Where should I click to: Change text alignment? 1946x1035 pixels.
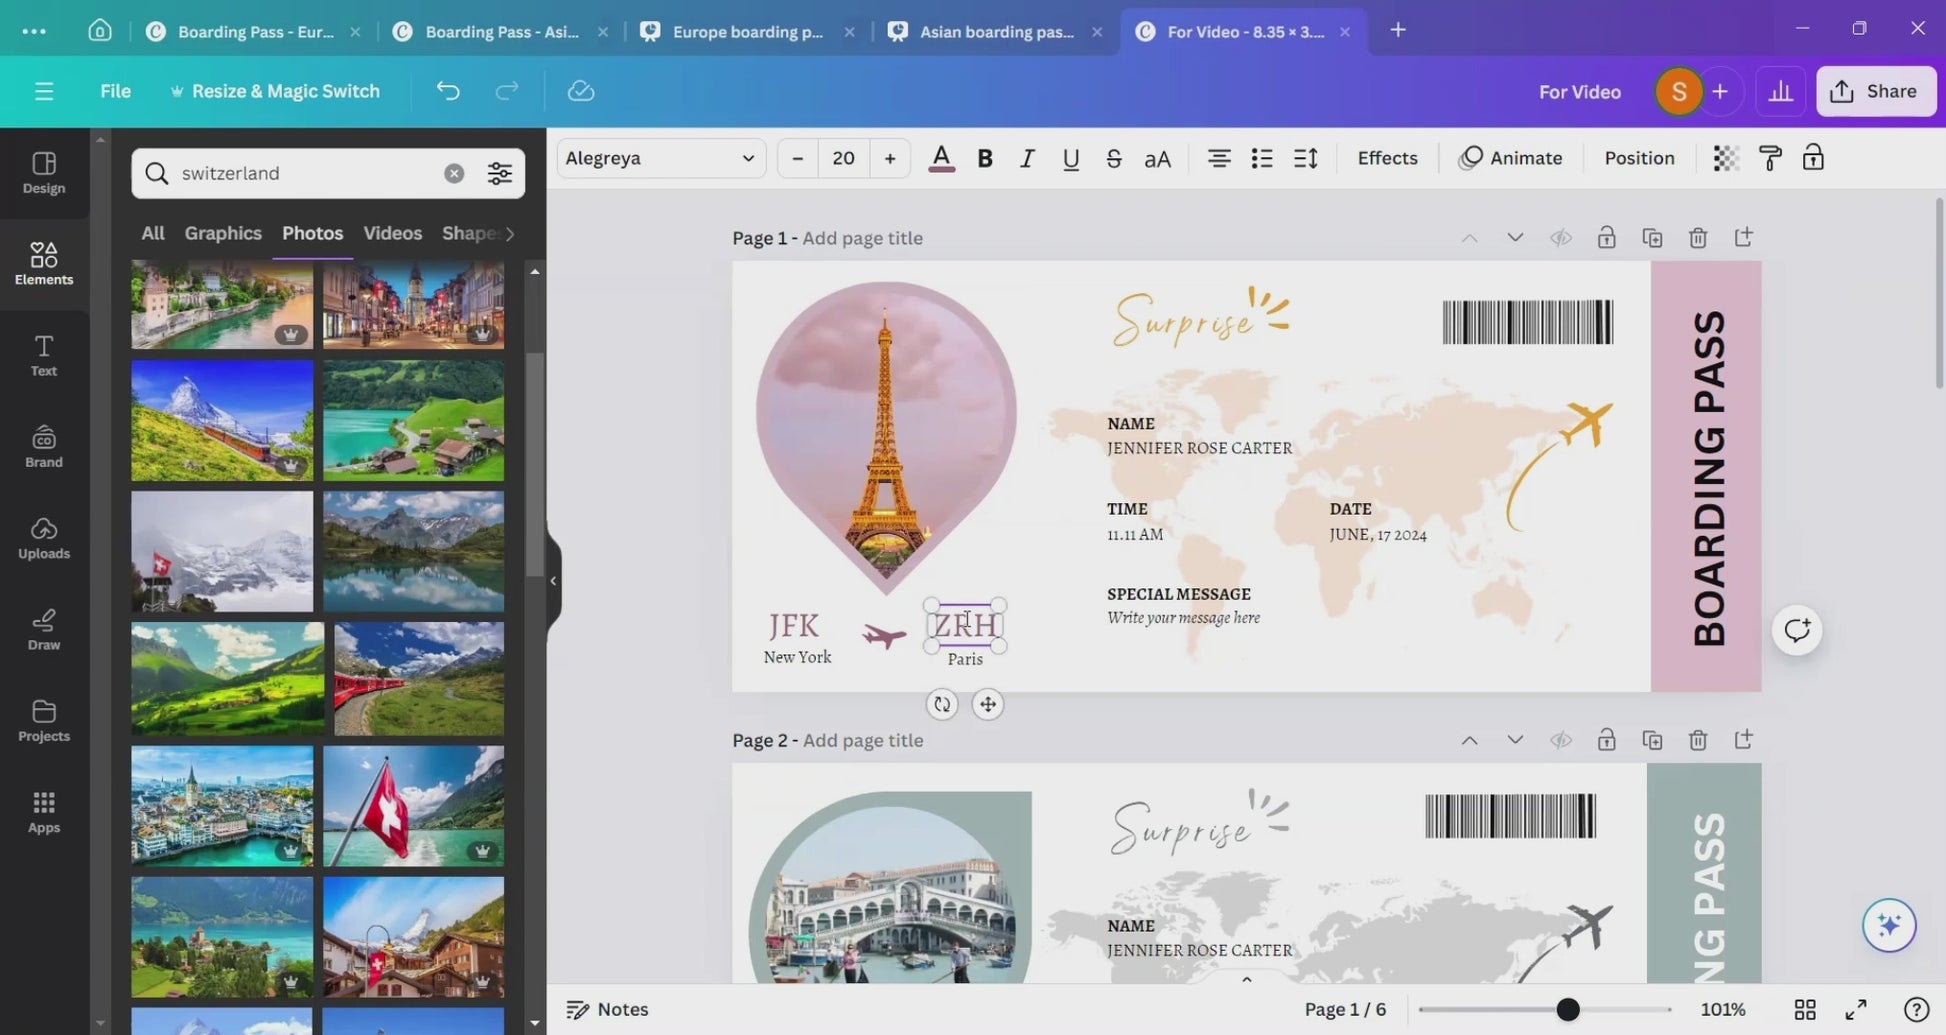(1219, 158)
